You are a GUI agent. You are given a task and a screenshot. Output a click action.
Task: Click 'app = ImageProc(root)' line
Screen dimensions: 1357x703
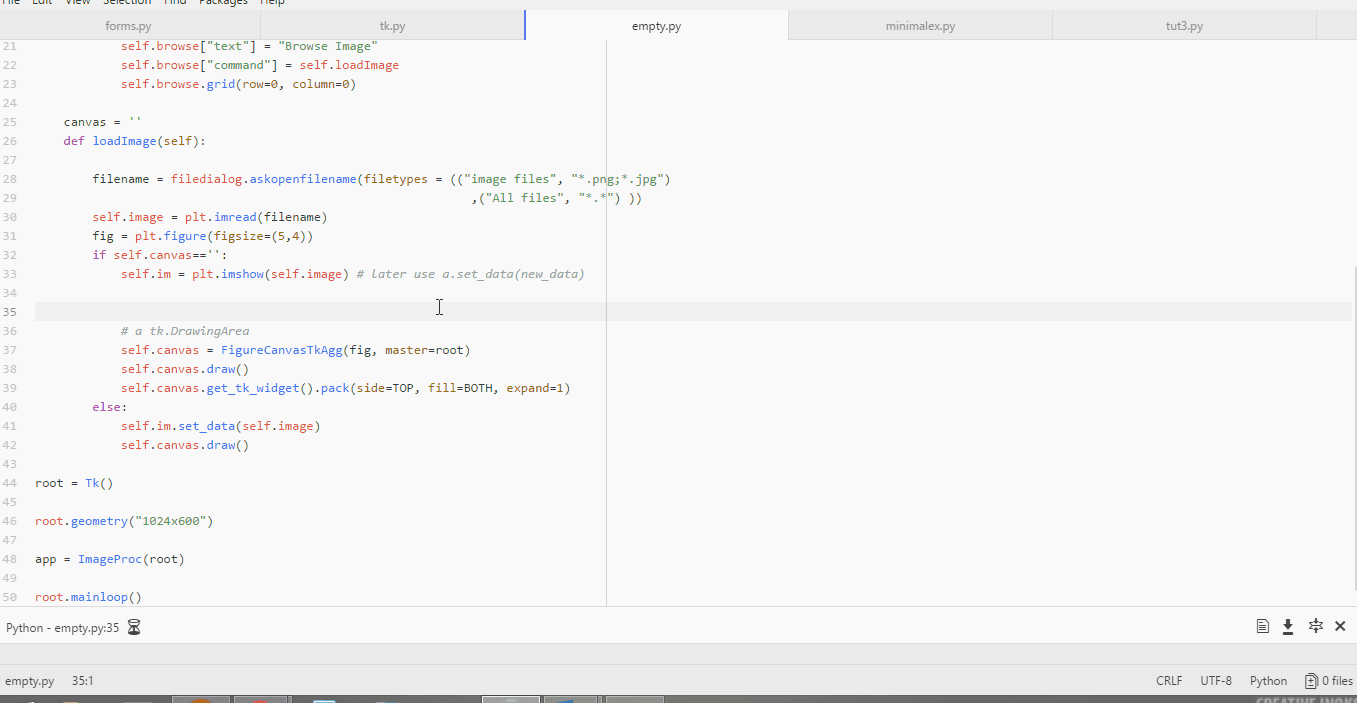tap(110, 559)
